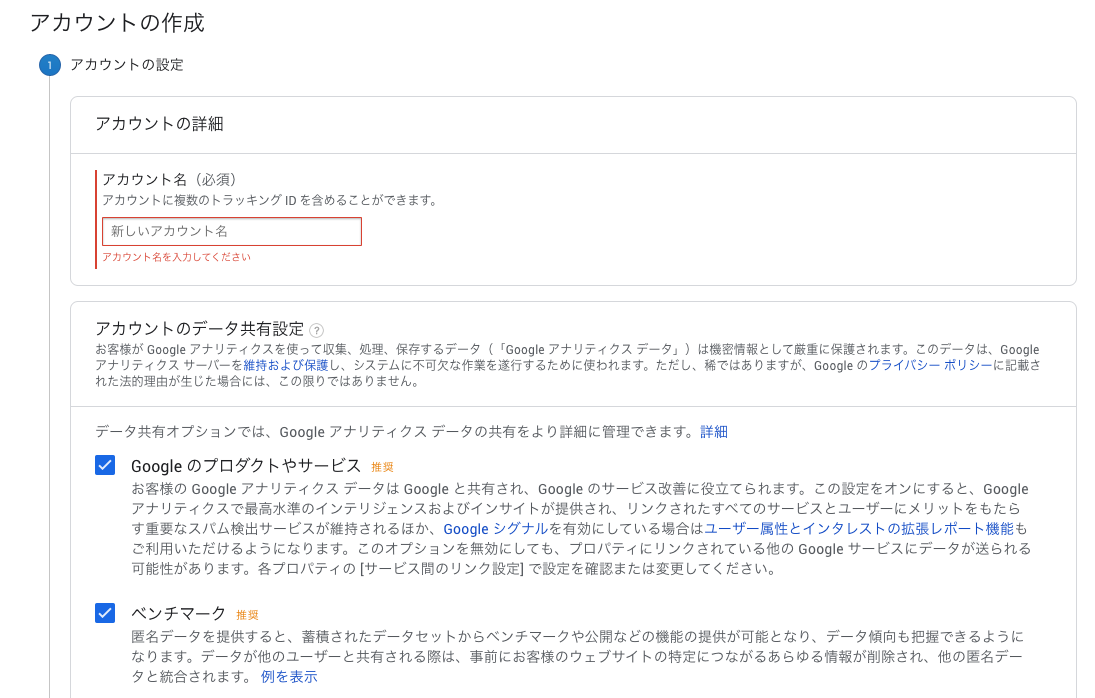The height and width of the screenshot is (698, 1095).
Task: Click the 例を表示 link
Action: point(289,676)
